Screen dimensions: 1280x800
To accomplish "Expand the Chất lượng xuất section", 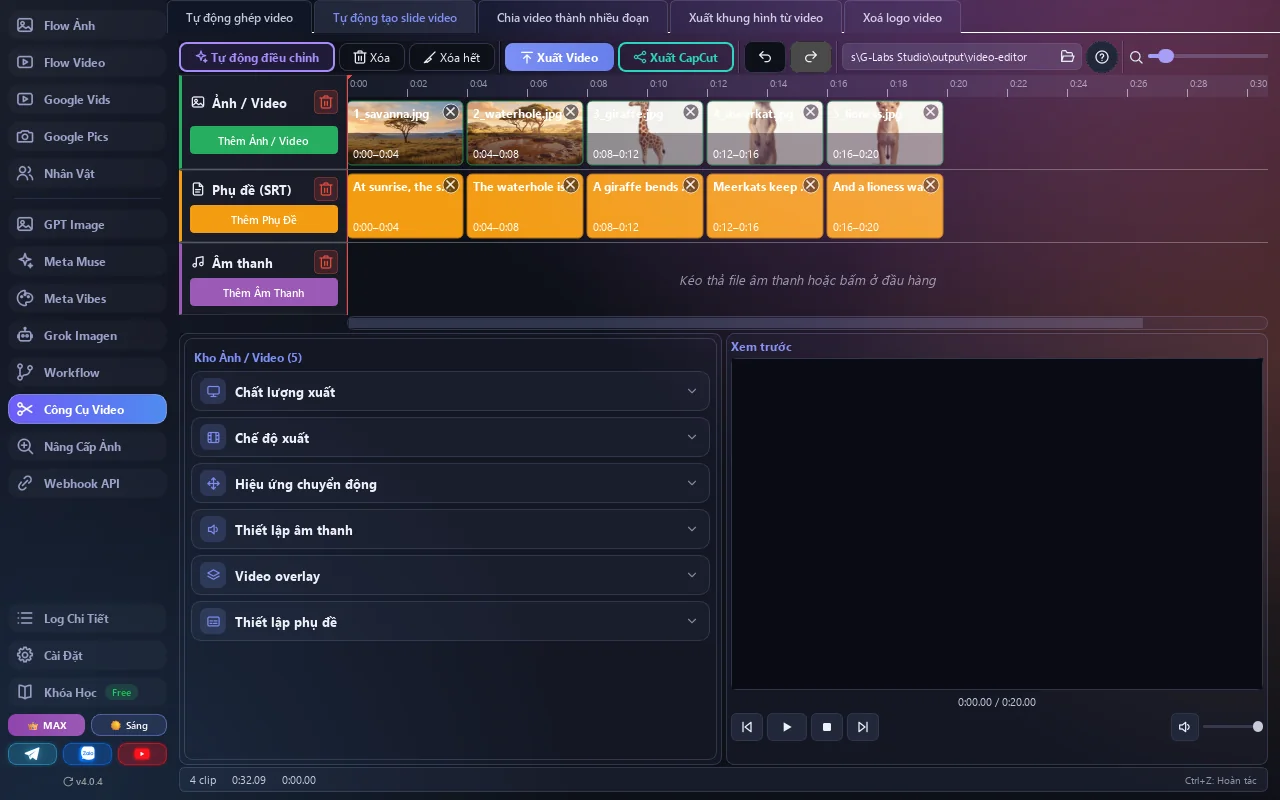I will coord(450,391).
